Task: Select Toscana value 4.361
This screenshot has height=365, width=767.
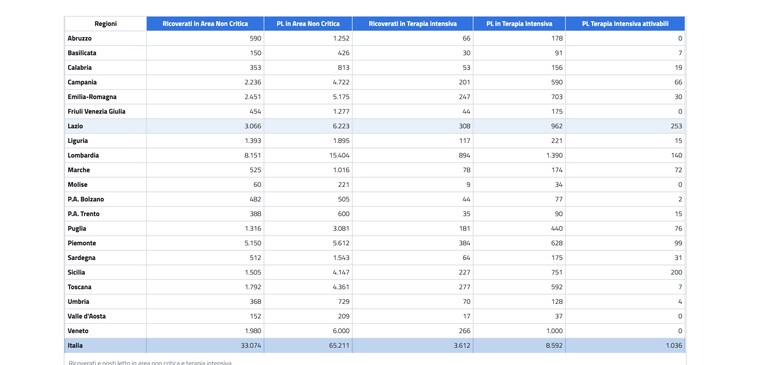Action: point(341,287)
